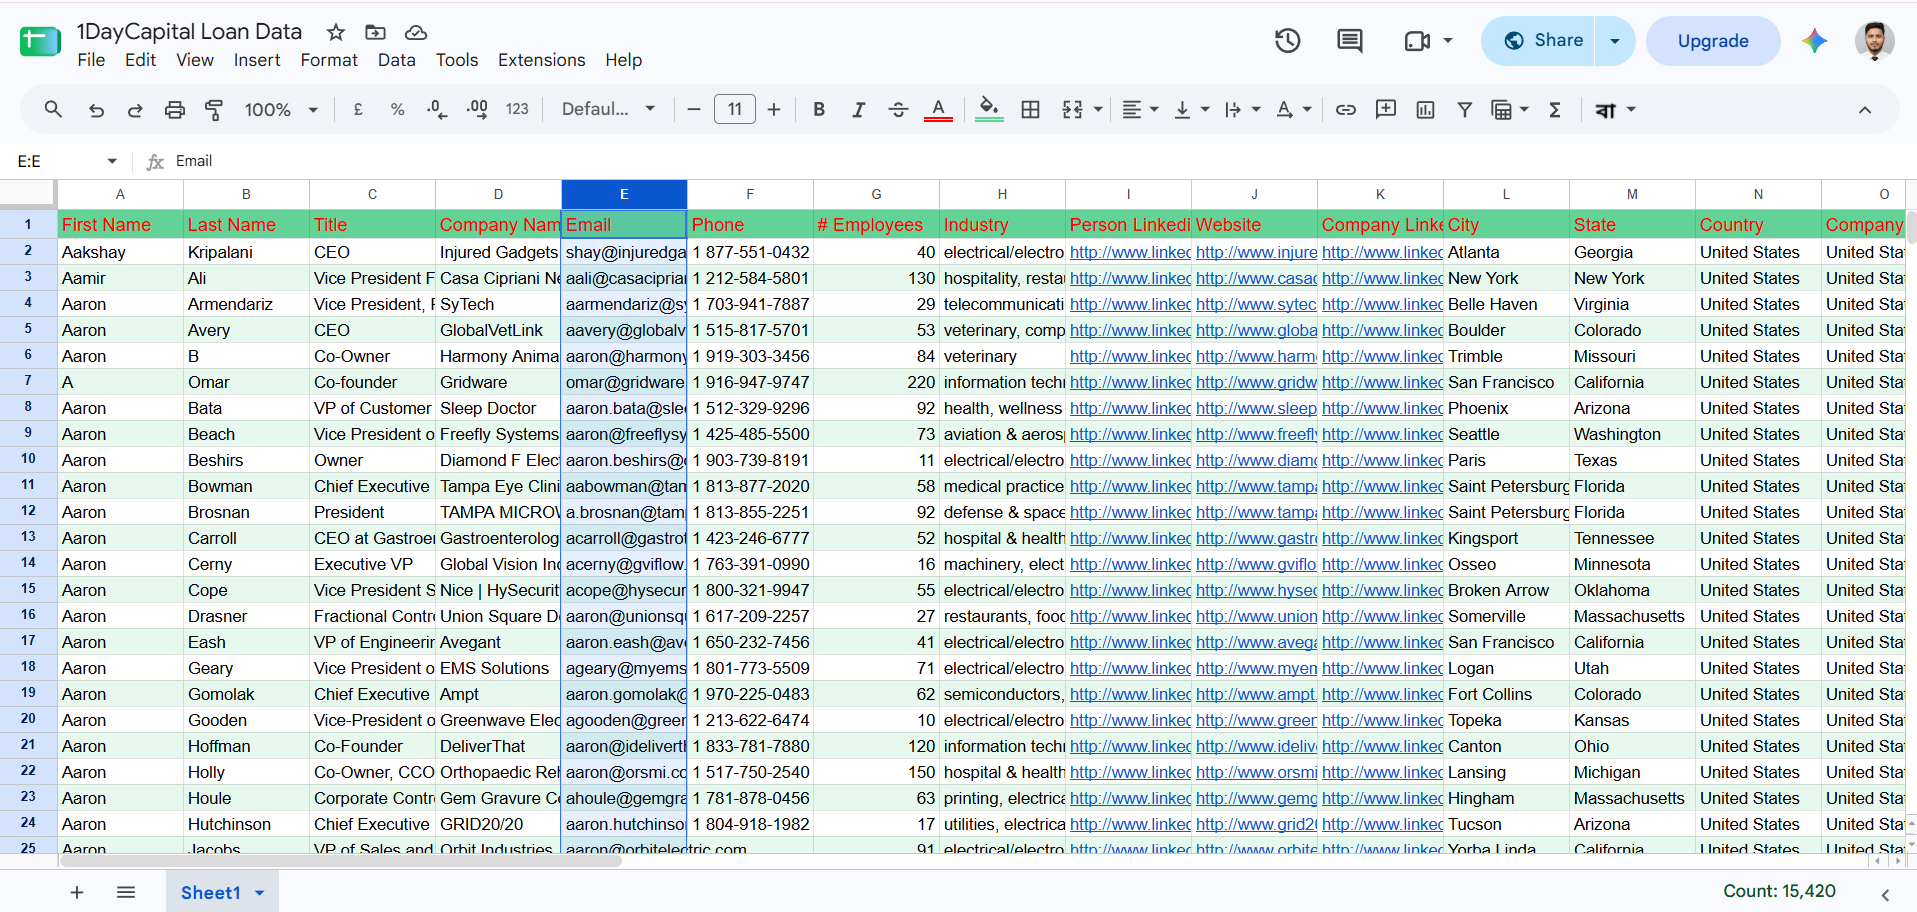The height and width of the screenshot is (912, 1917).
Task: Toggle strikethrough formatting
Action: (898, 110)
